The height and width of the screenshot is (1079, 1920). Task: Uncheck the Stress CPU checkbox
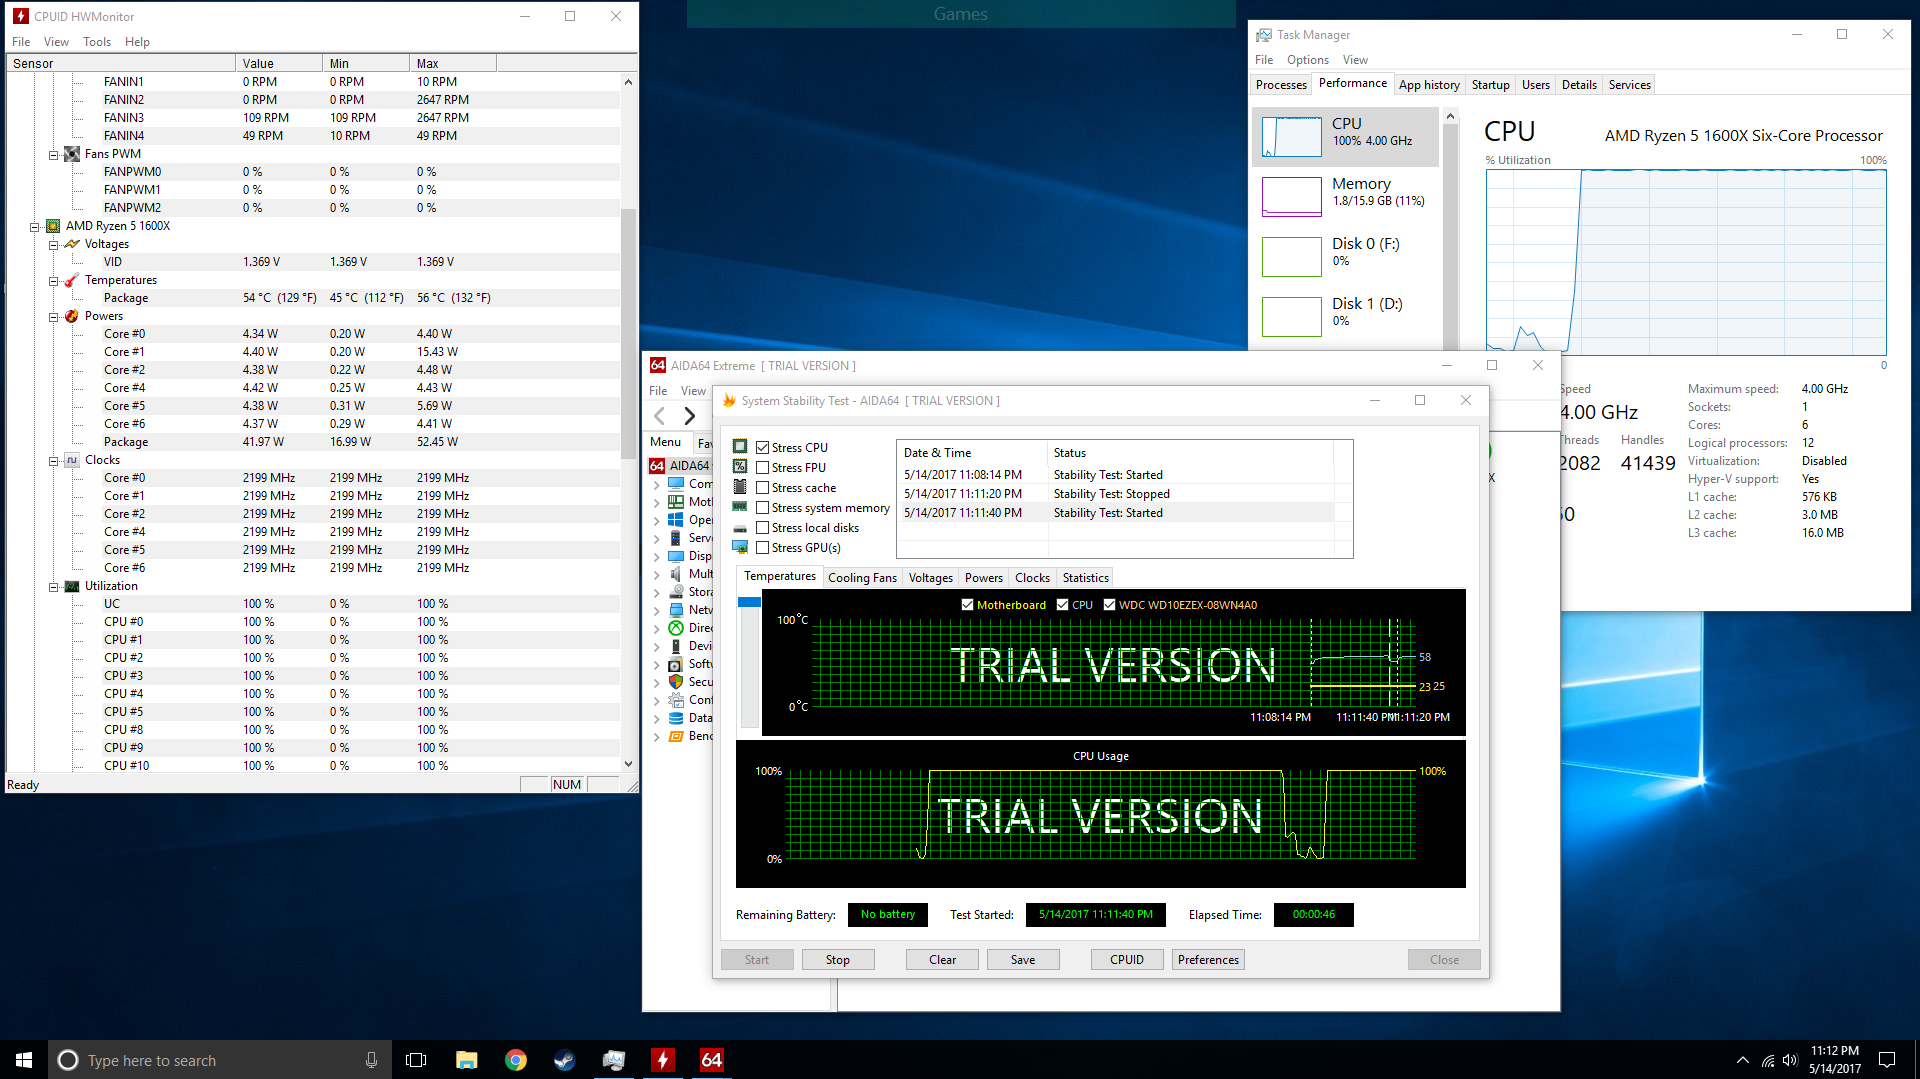pos(763,448)
